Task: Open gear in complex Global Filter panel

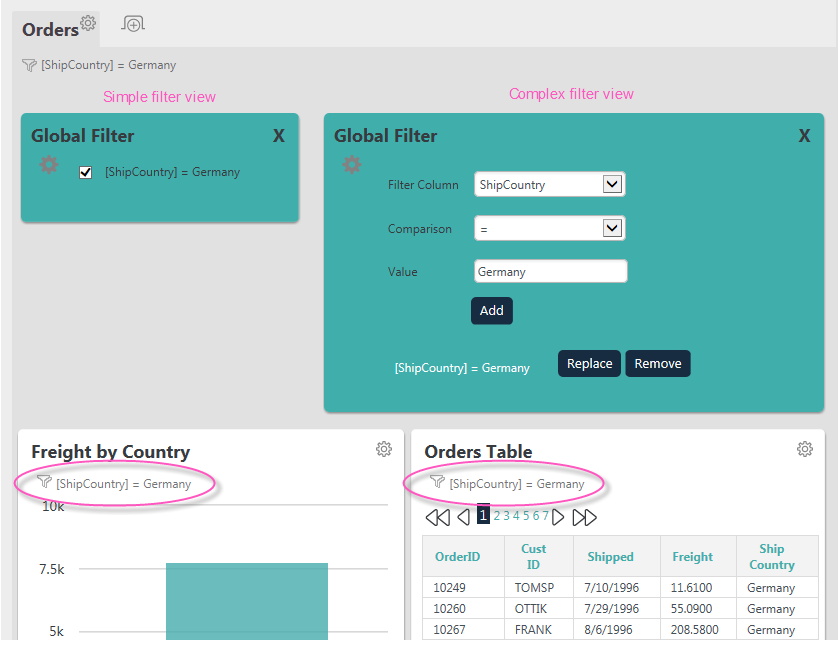Action: coord(352,165)
